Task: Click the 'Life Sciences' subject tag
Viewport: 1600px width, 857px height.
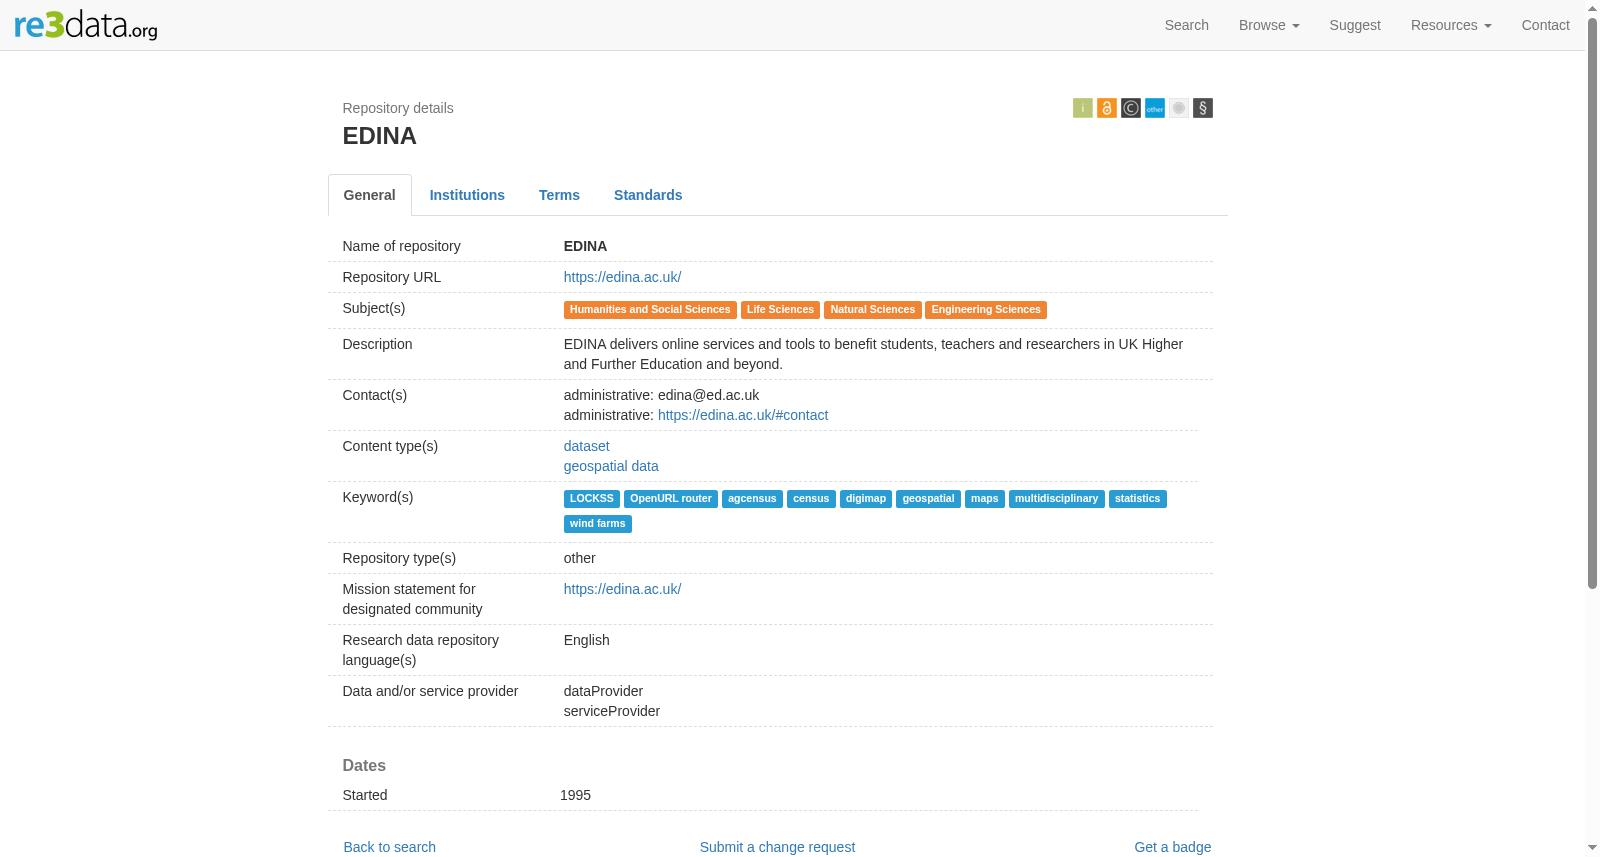Action: [x=780, y=310]
